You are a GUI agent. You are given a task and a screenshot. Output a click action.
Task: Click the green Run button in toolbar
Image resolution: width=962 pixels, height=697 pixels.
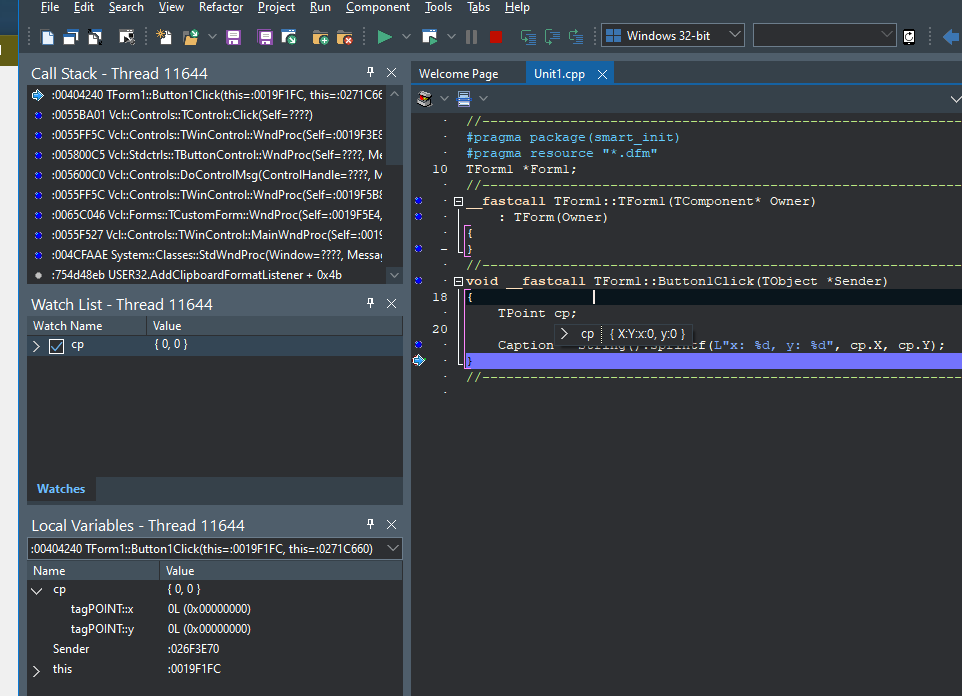click(384, 37)
